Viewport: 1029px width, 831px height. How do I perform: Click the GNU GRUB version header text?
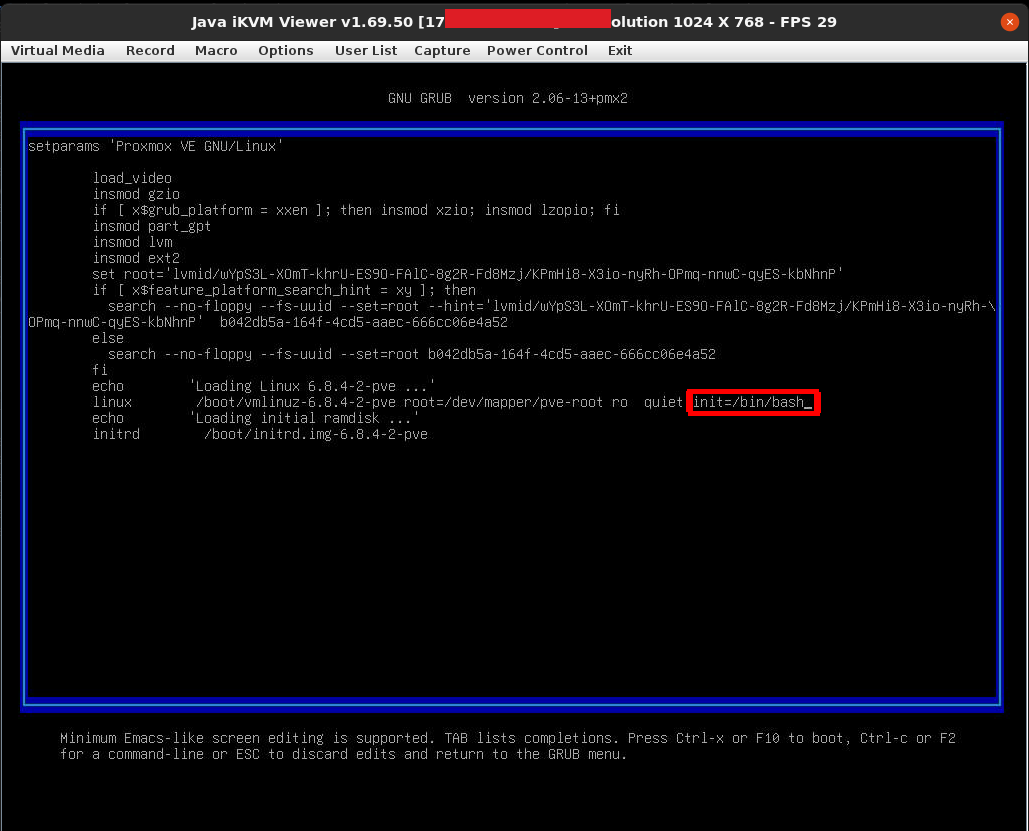[507, 98]
